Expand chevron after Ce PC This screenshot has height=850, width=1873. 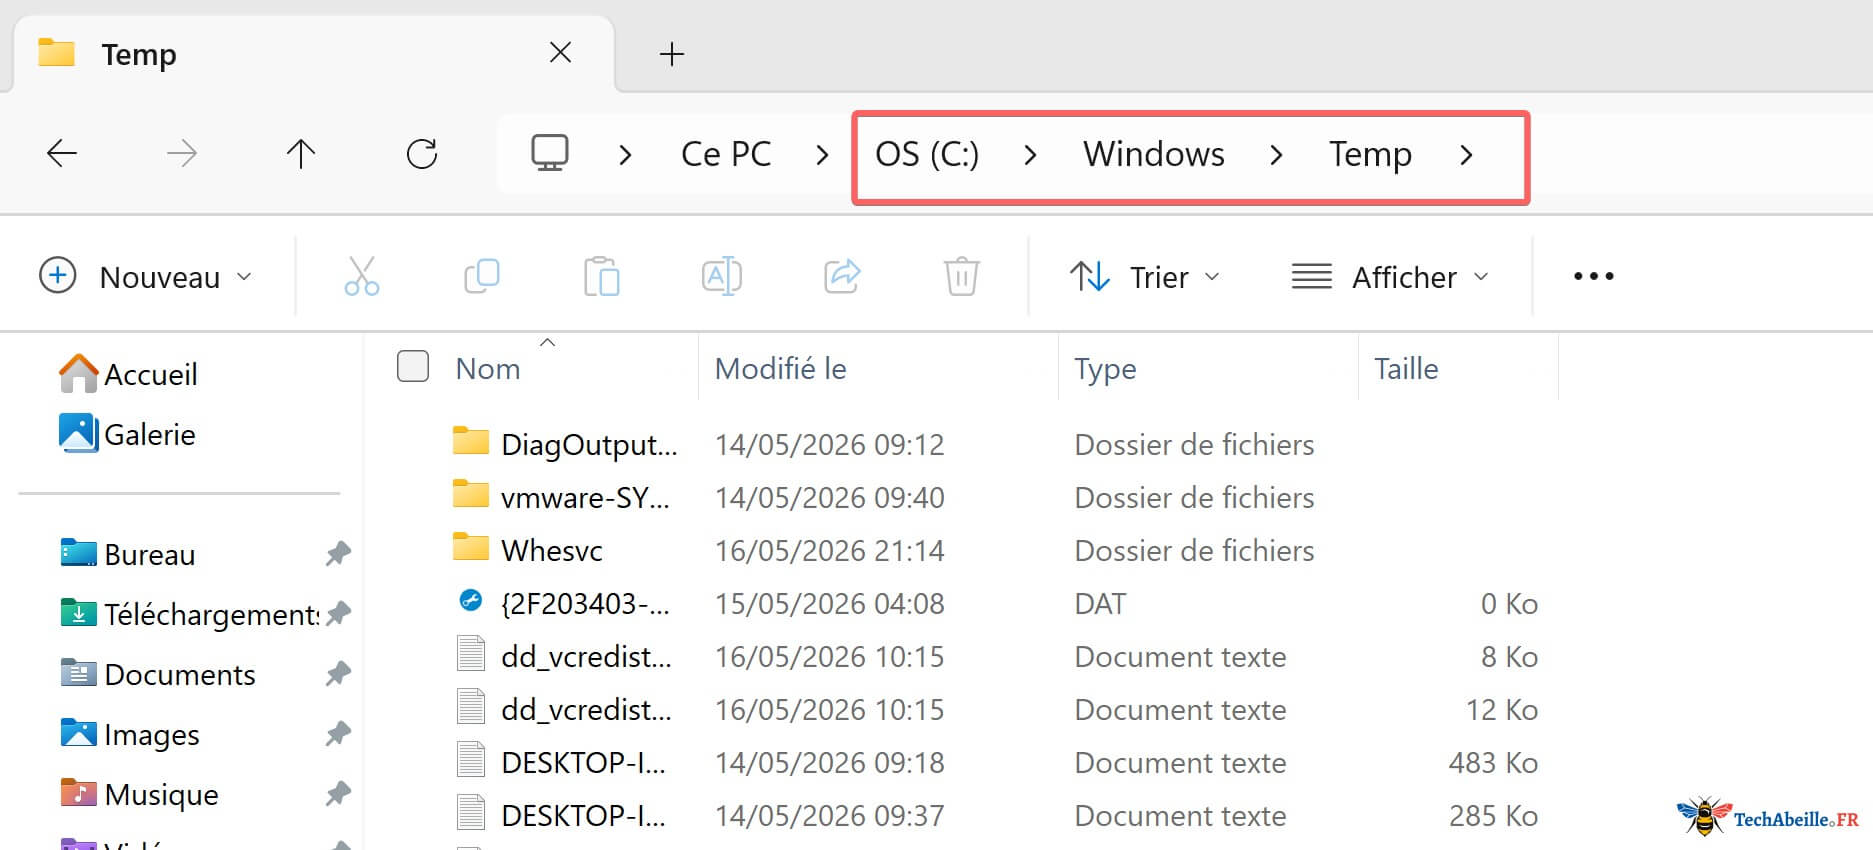coord(822,155)
